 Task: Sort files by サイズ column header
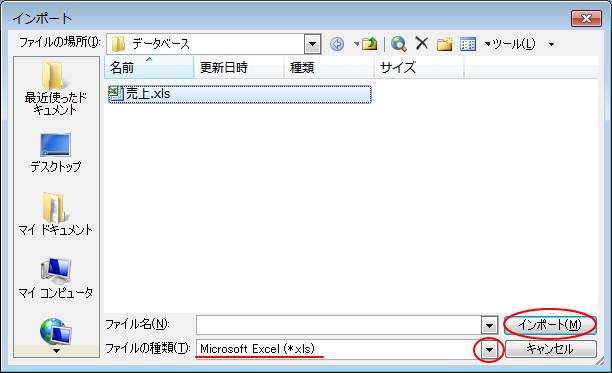pyautogui.click(x=419, y=67)
